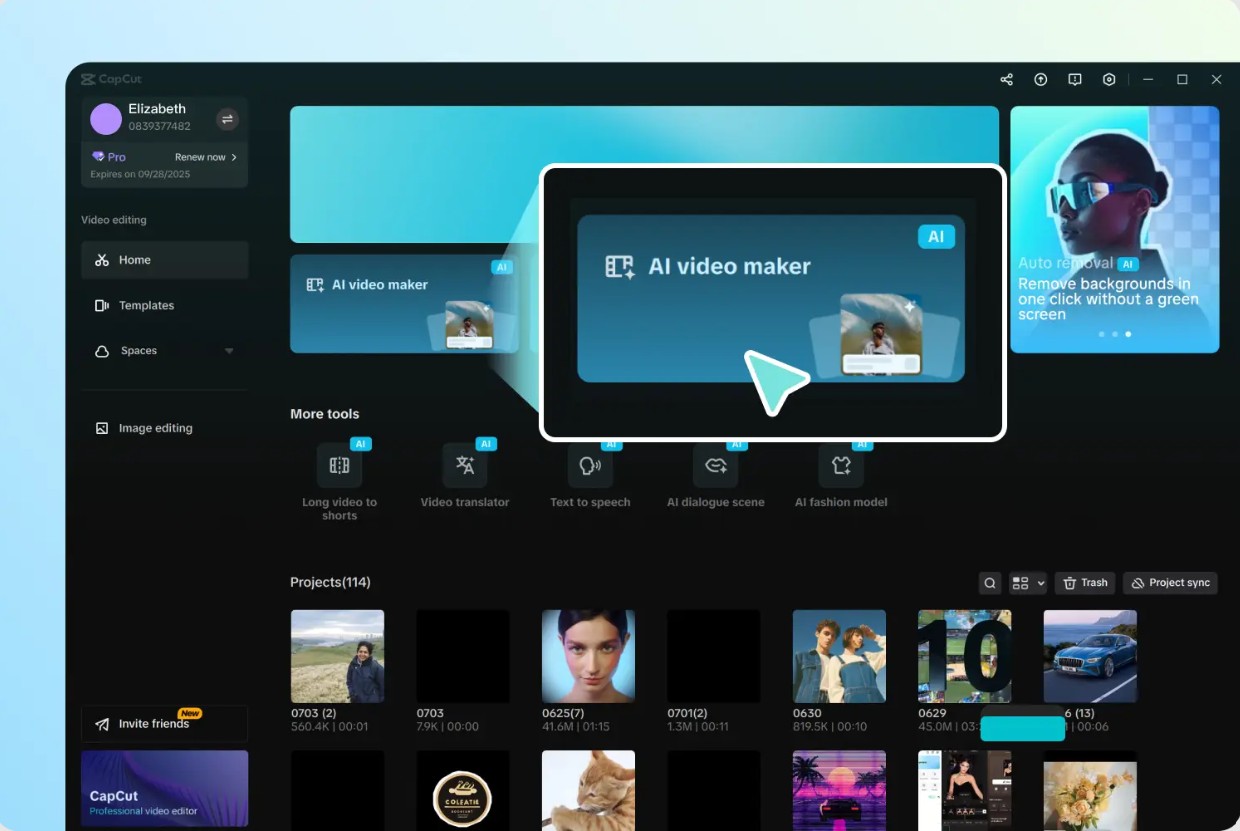
Task: Select the AI dialogue scene tool
Action: click(x=716, y=466)
